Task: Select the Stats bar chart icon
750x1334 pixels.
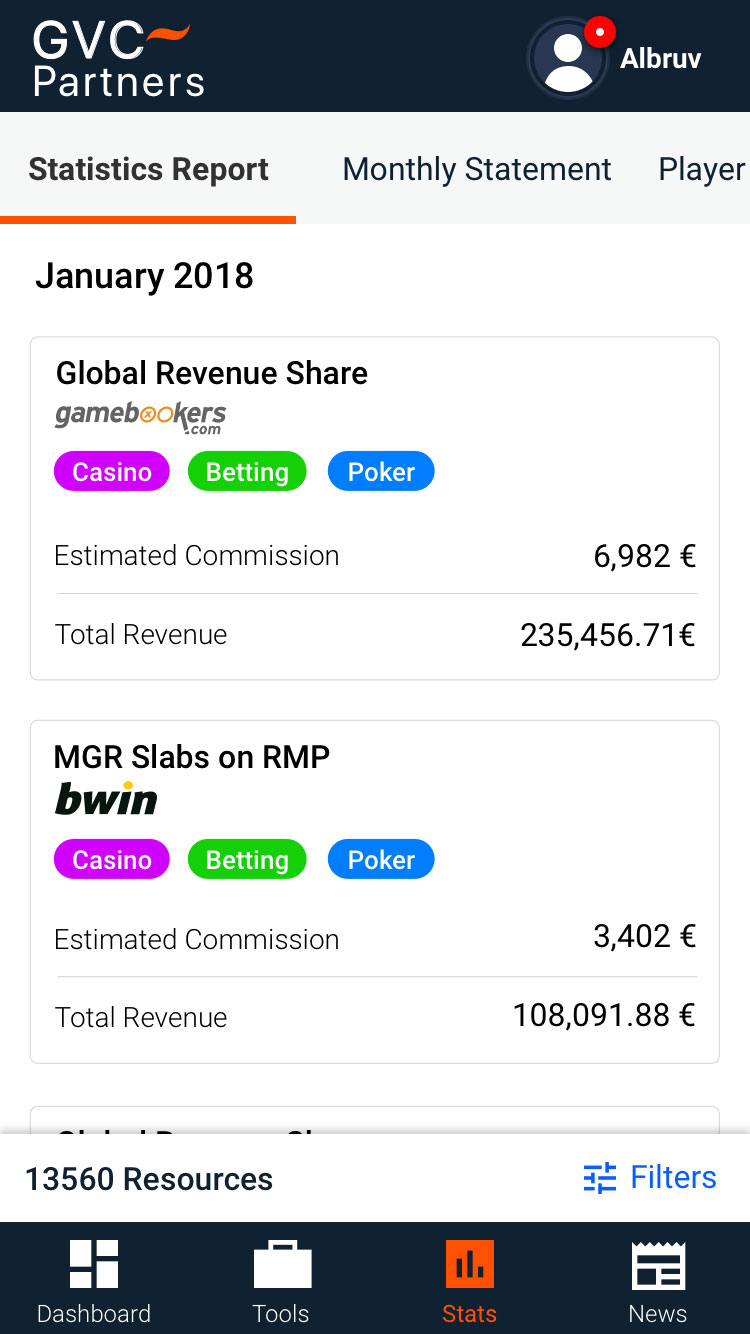Action: pyautogui.click(x=469, y=1264)
